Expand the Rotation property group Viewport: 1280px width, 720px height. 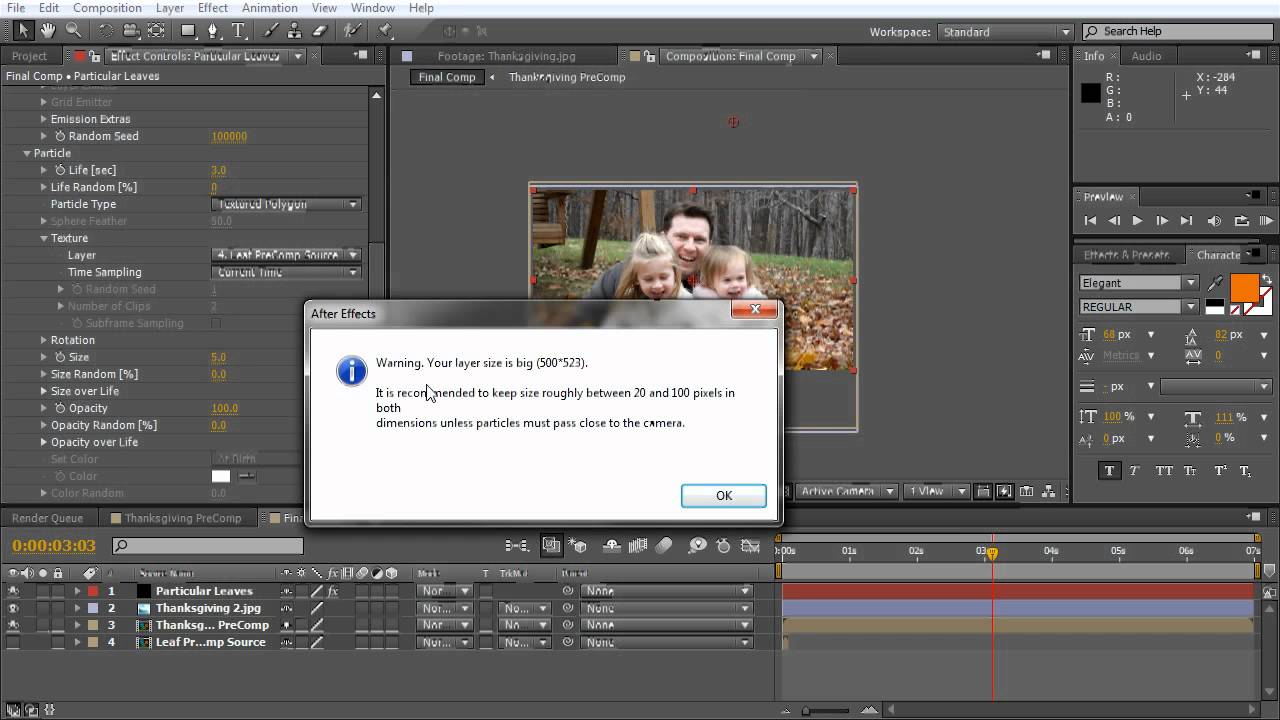point(44,340)
